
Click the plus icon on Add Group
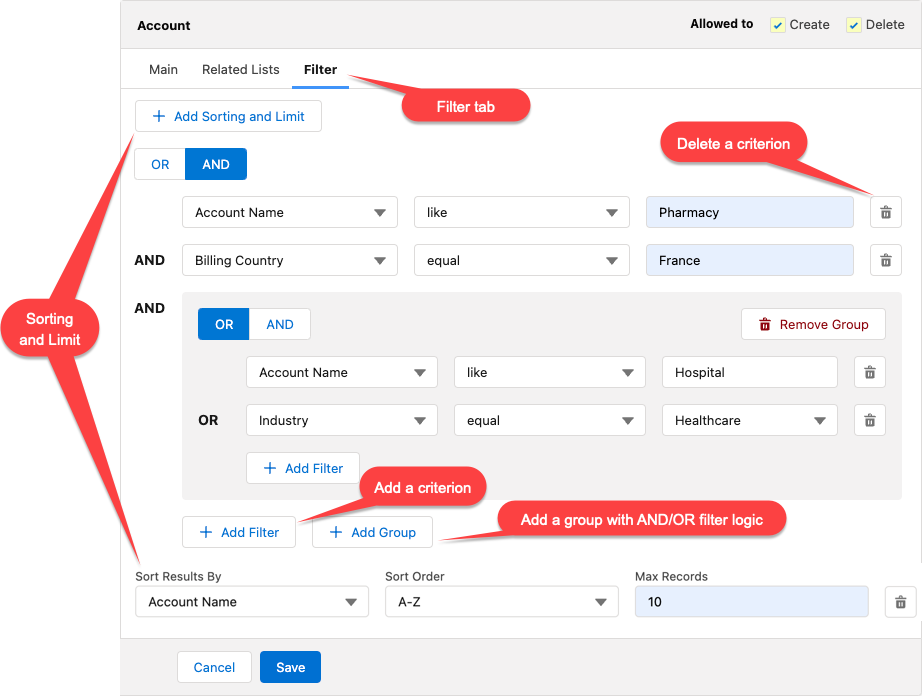coord(336,532)
